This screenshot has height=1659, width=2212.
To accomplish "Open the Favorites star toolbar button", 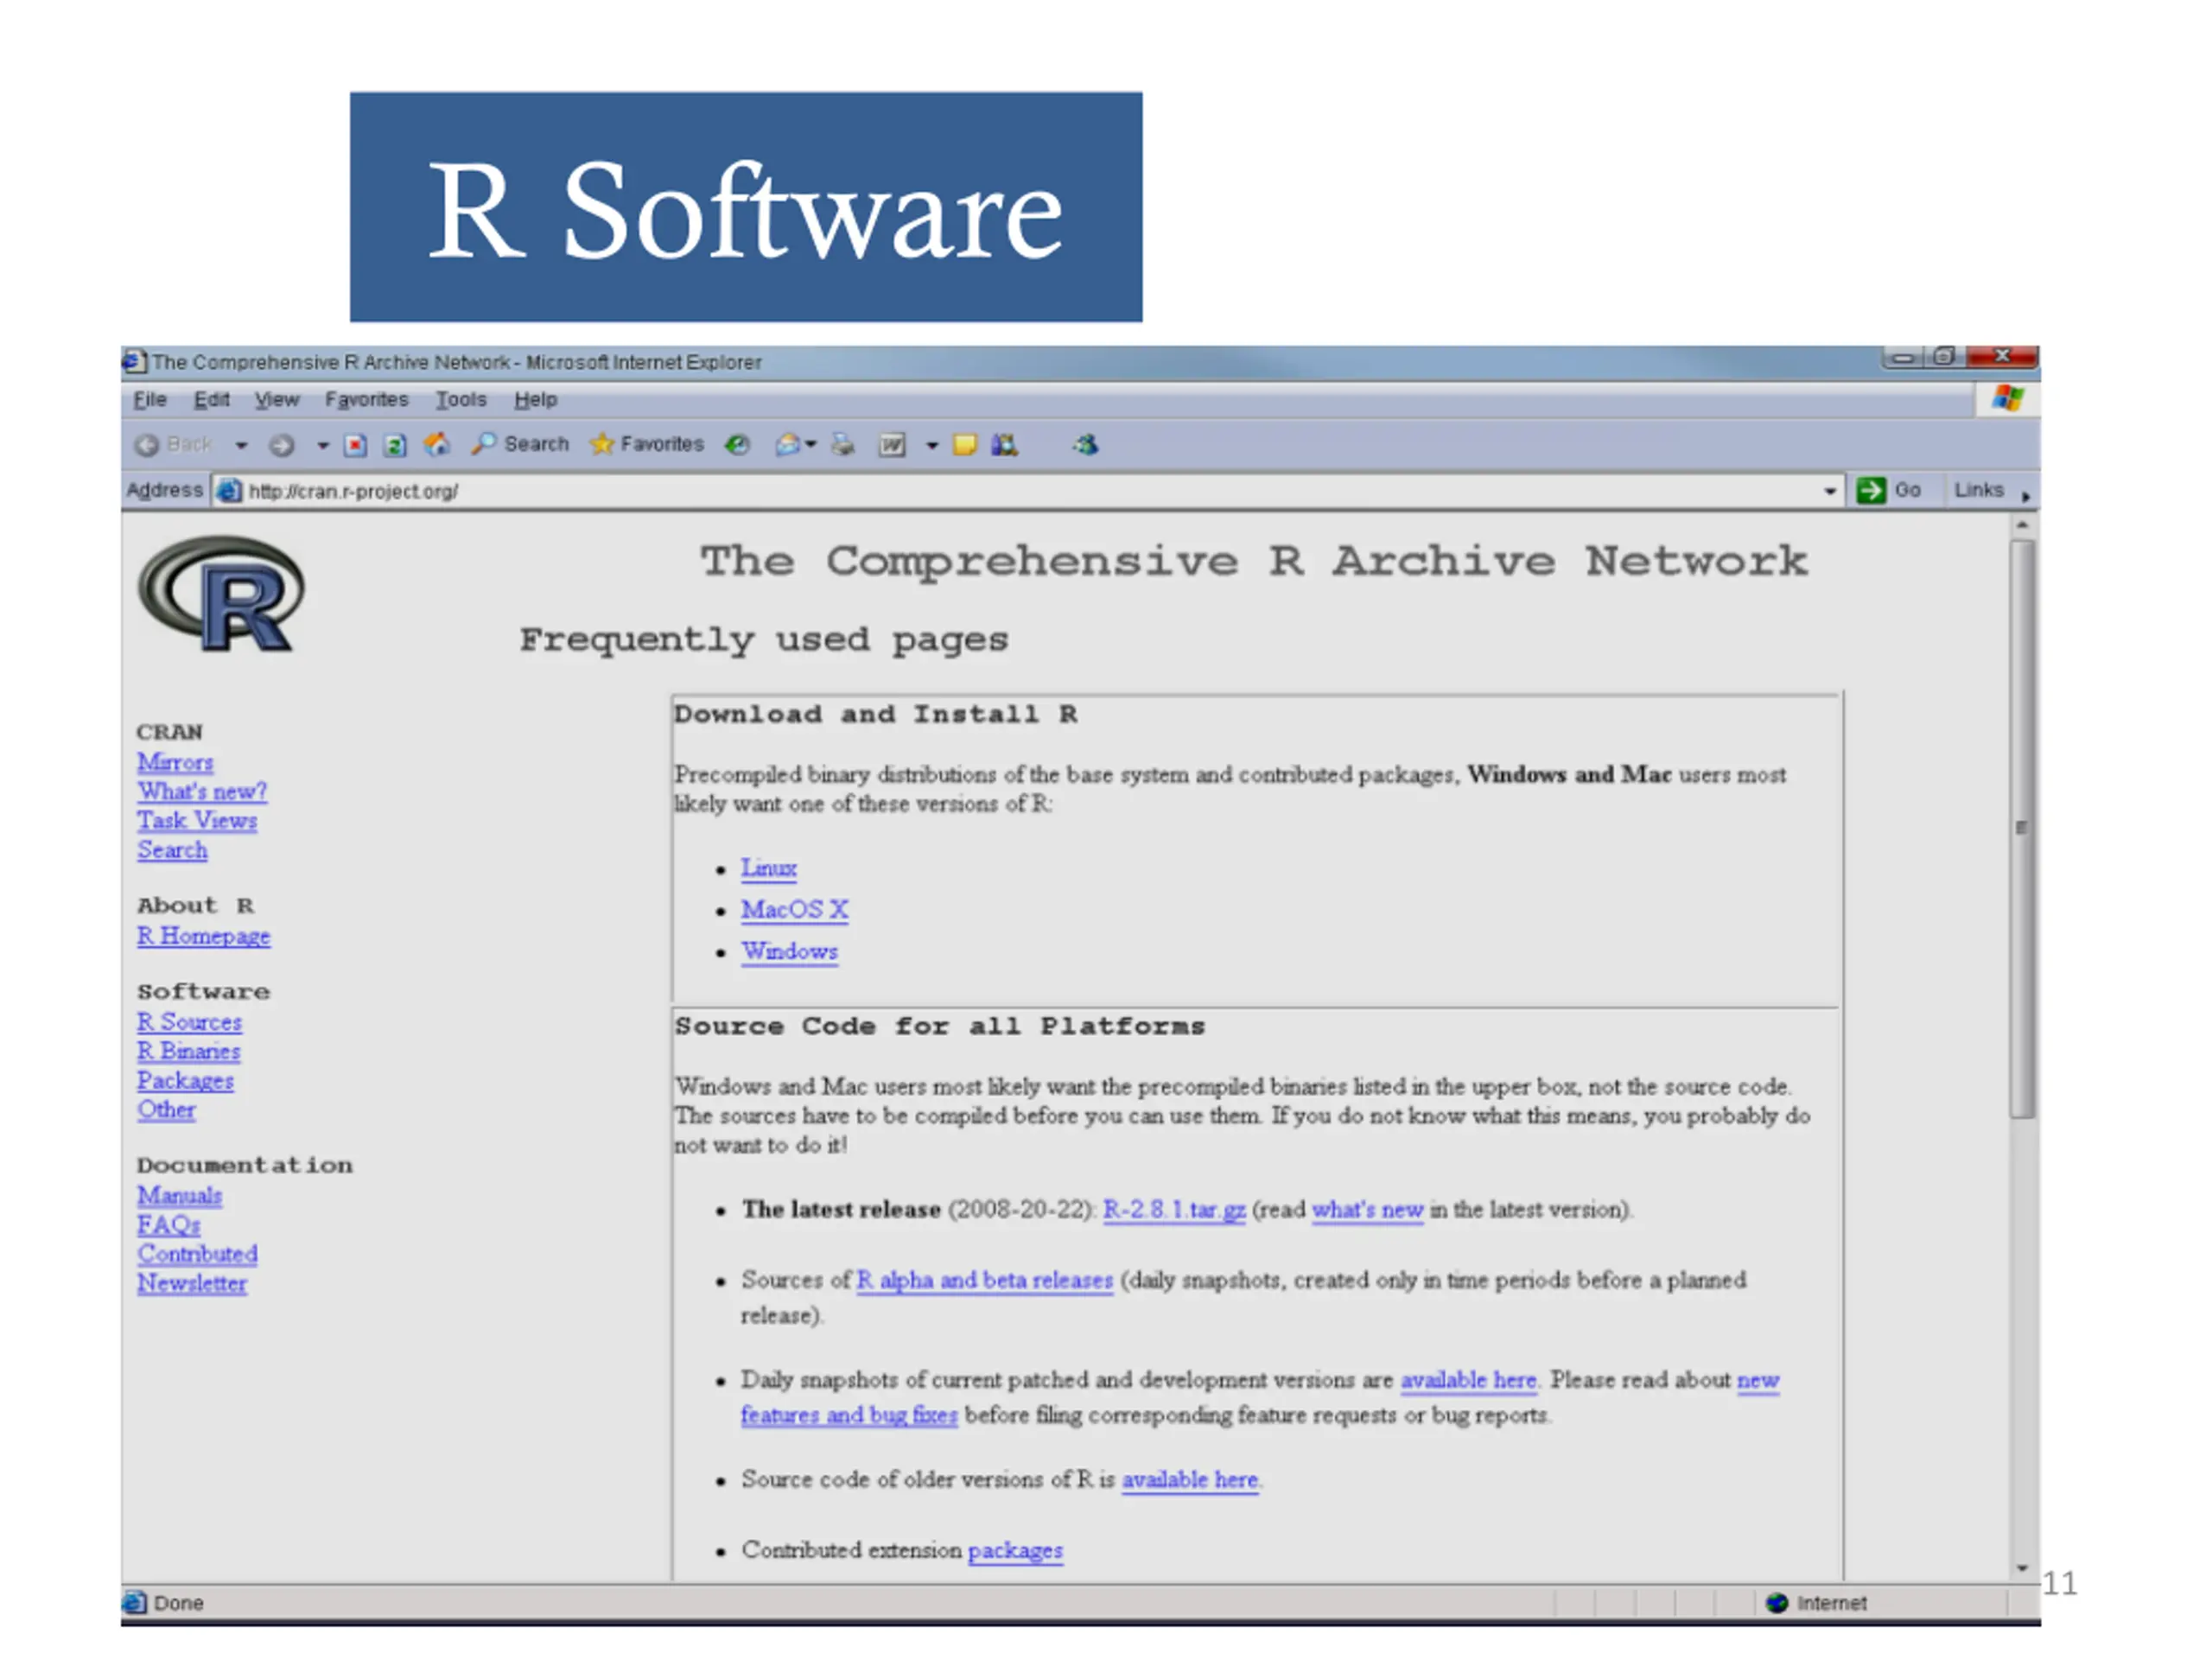I will tap(647, 444).
